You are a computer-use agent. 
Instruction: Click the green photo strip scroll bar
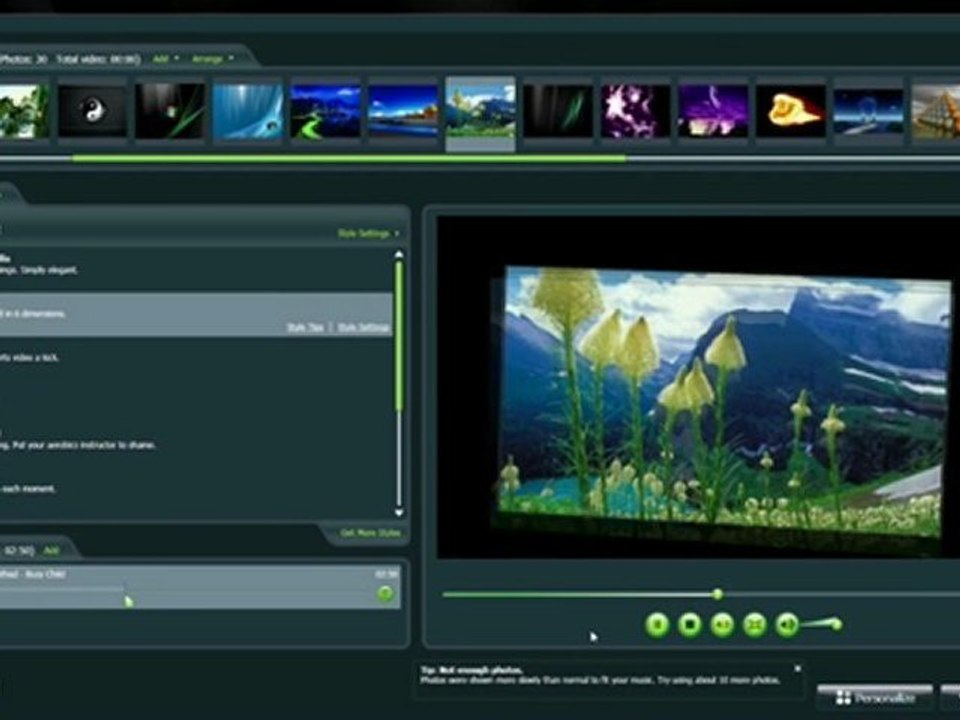349,159
